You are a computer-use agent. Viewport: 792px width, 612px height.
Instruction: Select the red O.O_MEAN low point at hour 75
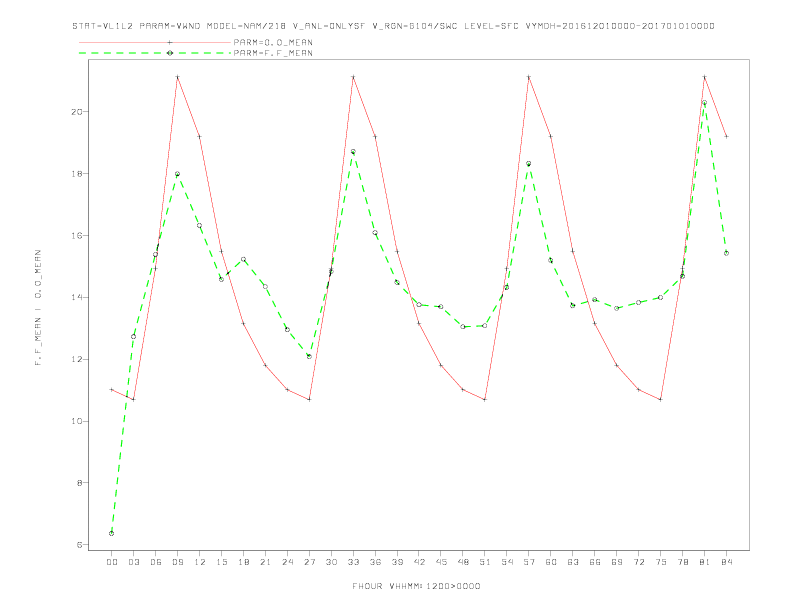pos(661,399)
